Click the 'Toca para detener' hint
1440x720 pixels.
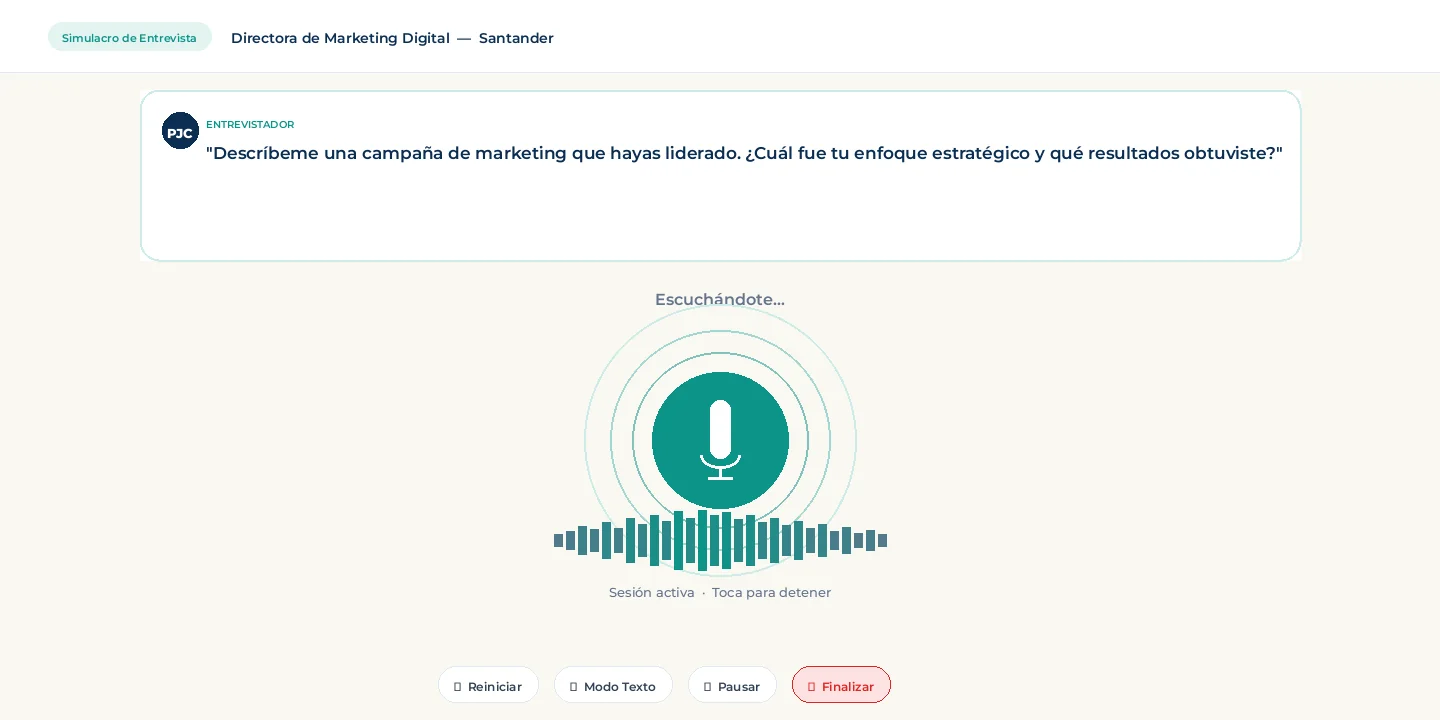coord(771,592)
